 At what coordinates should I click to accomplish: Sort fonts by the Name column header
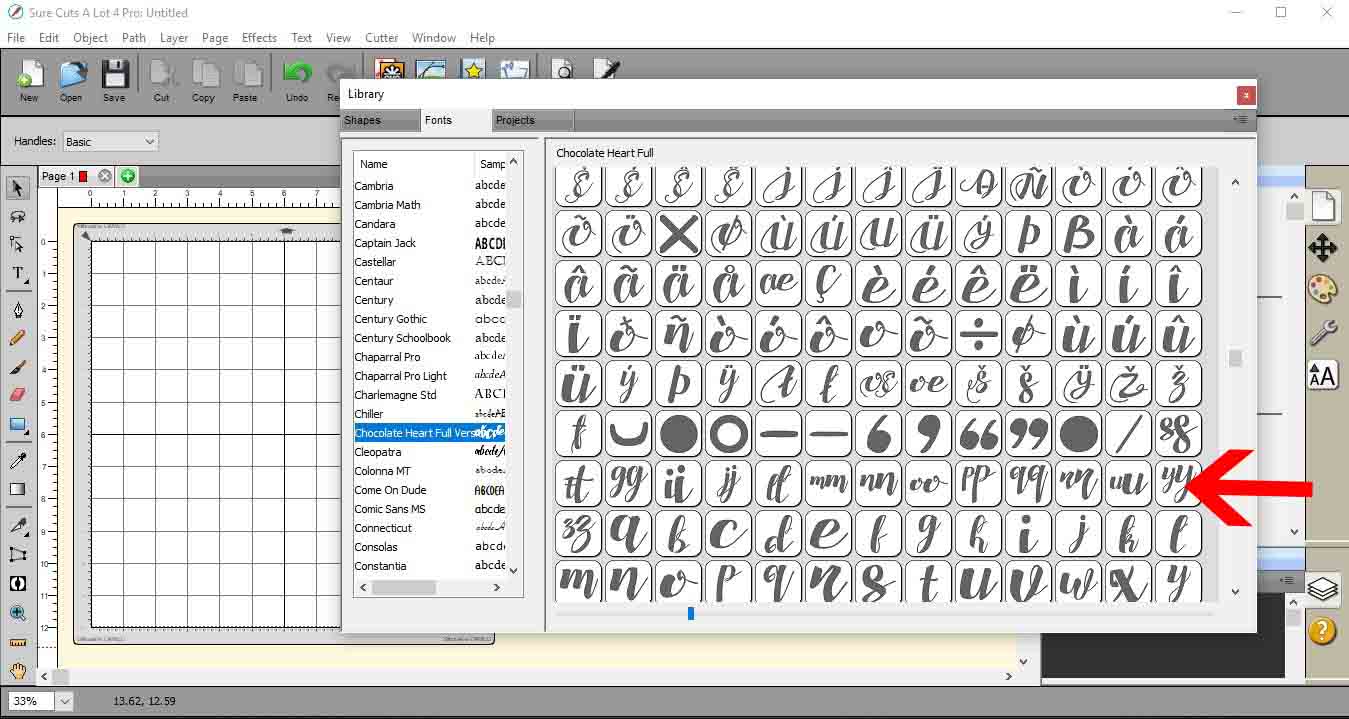click(x=414, y=164)
